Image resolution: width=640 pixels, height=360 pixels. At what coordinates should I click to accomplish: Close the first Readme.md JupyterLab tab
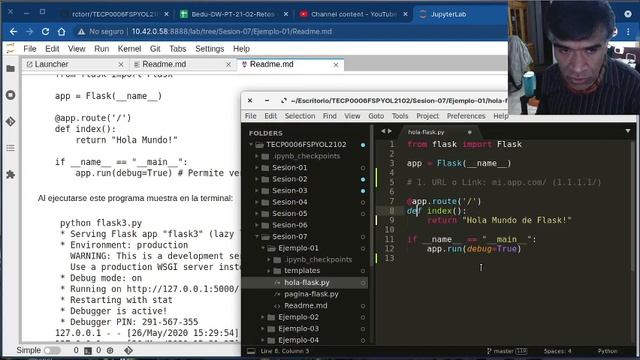click(x=228, y=64)
